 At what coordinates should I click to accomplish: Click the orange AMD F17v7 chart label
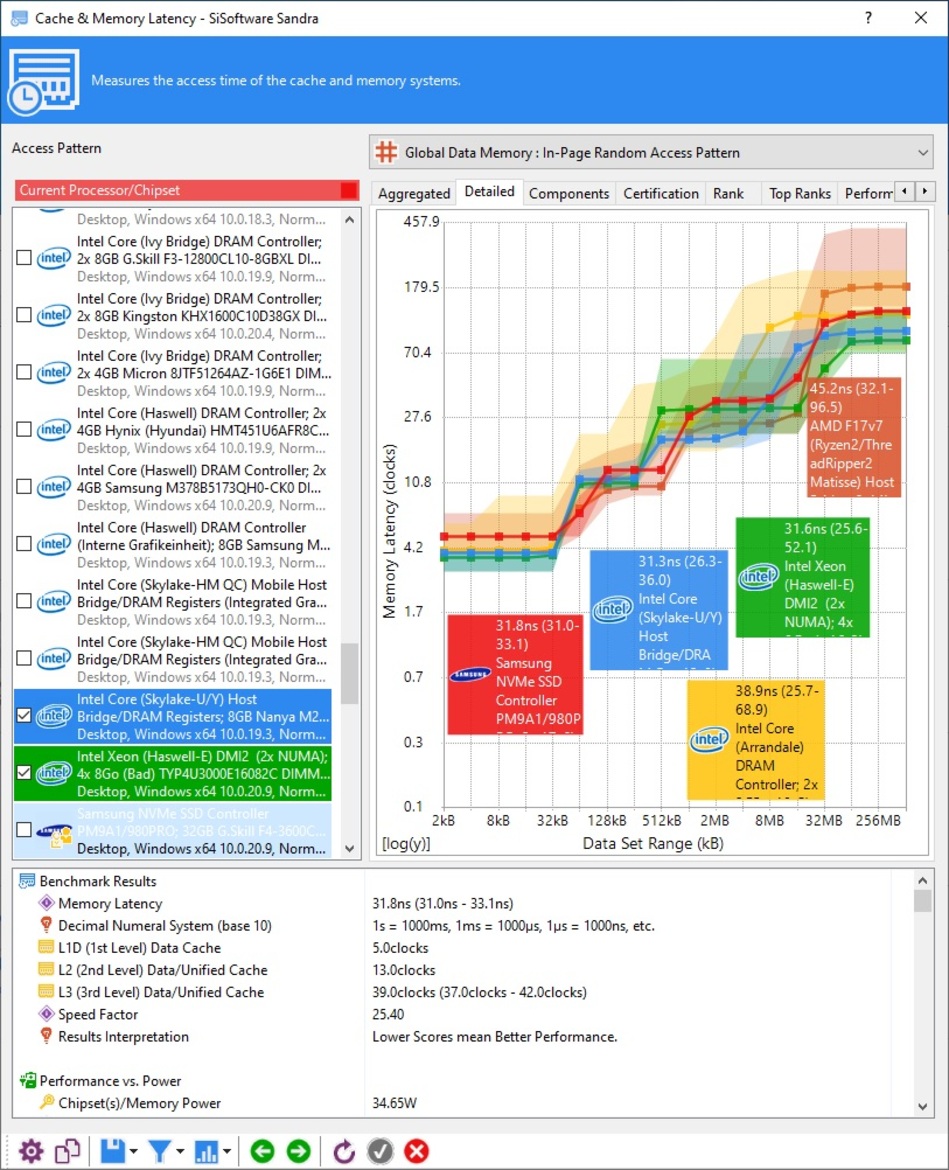click(854, 437)
